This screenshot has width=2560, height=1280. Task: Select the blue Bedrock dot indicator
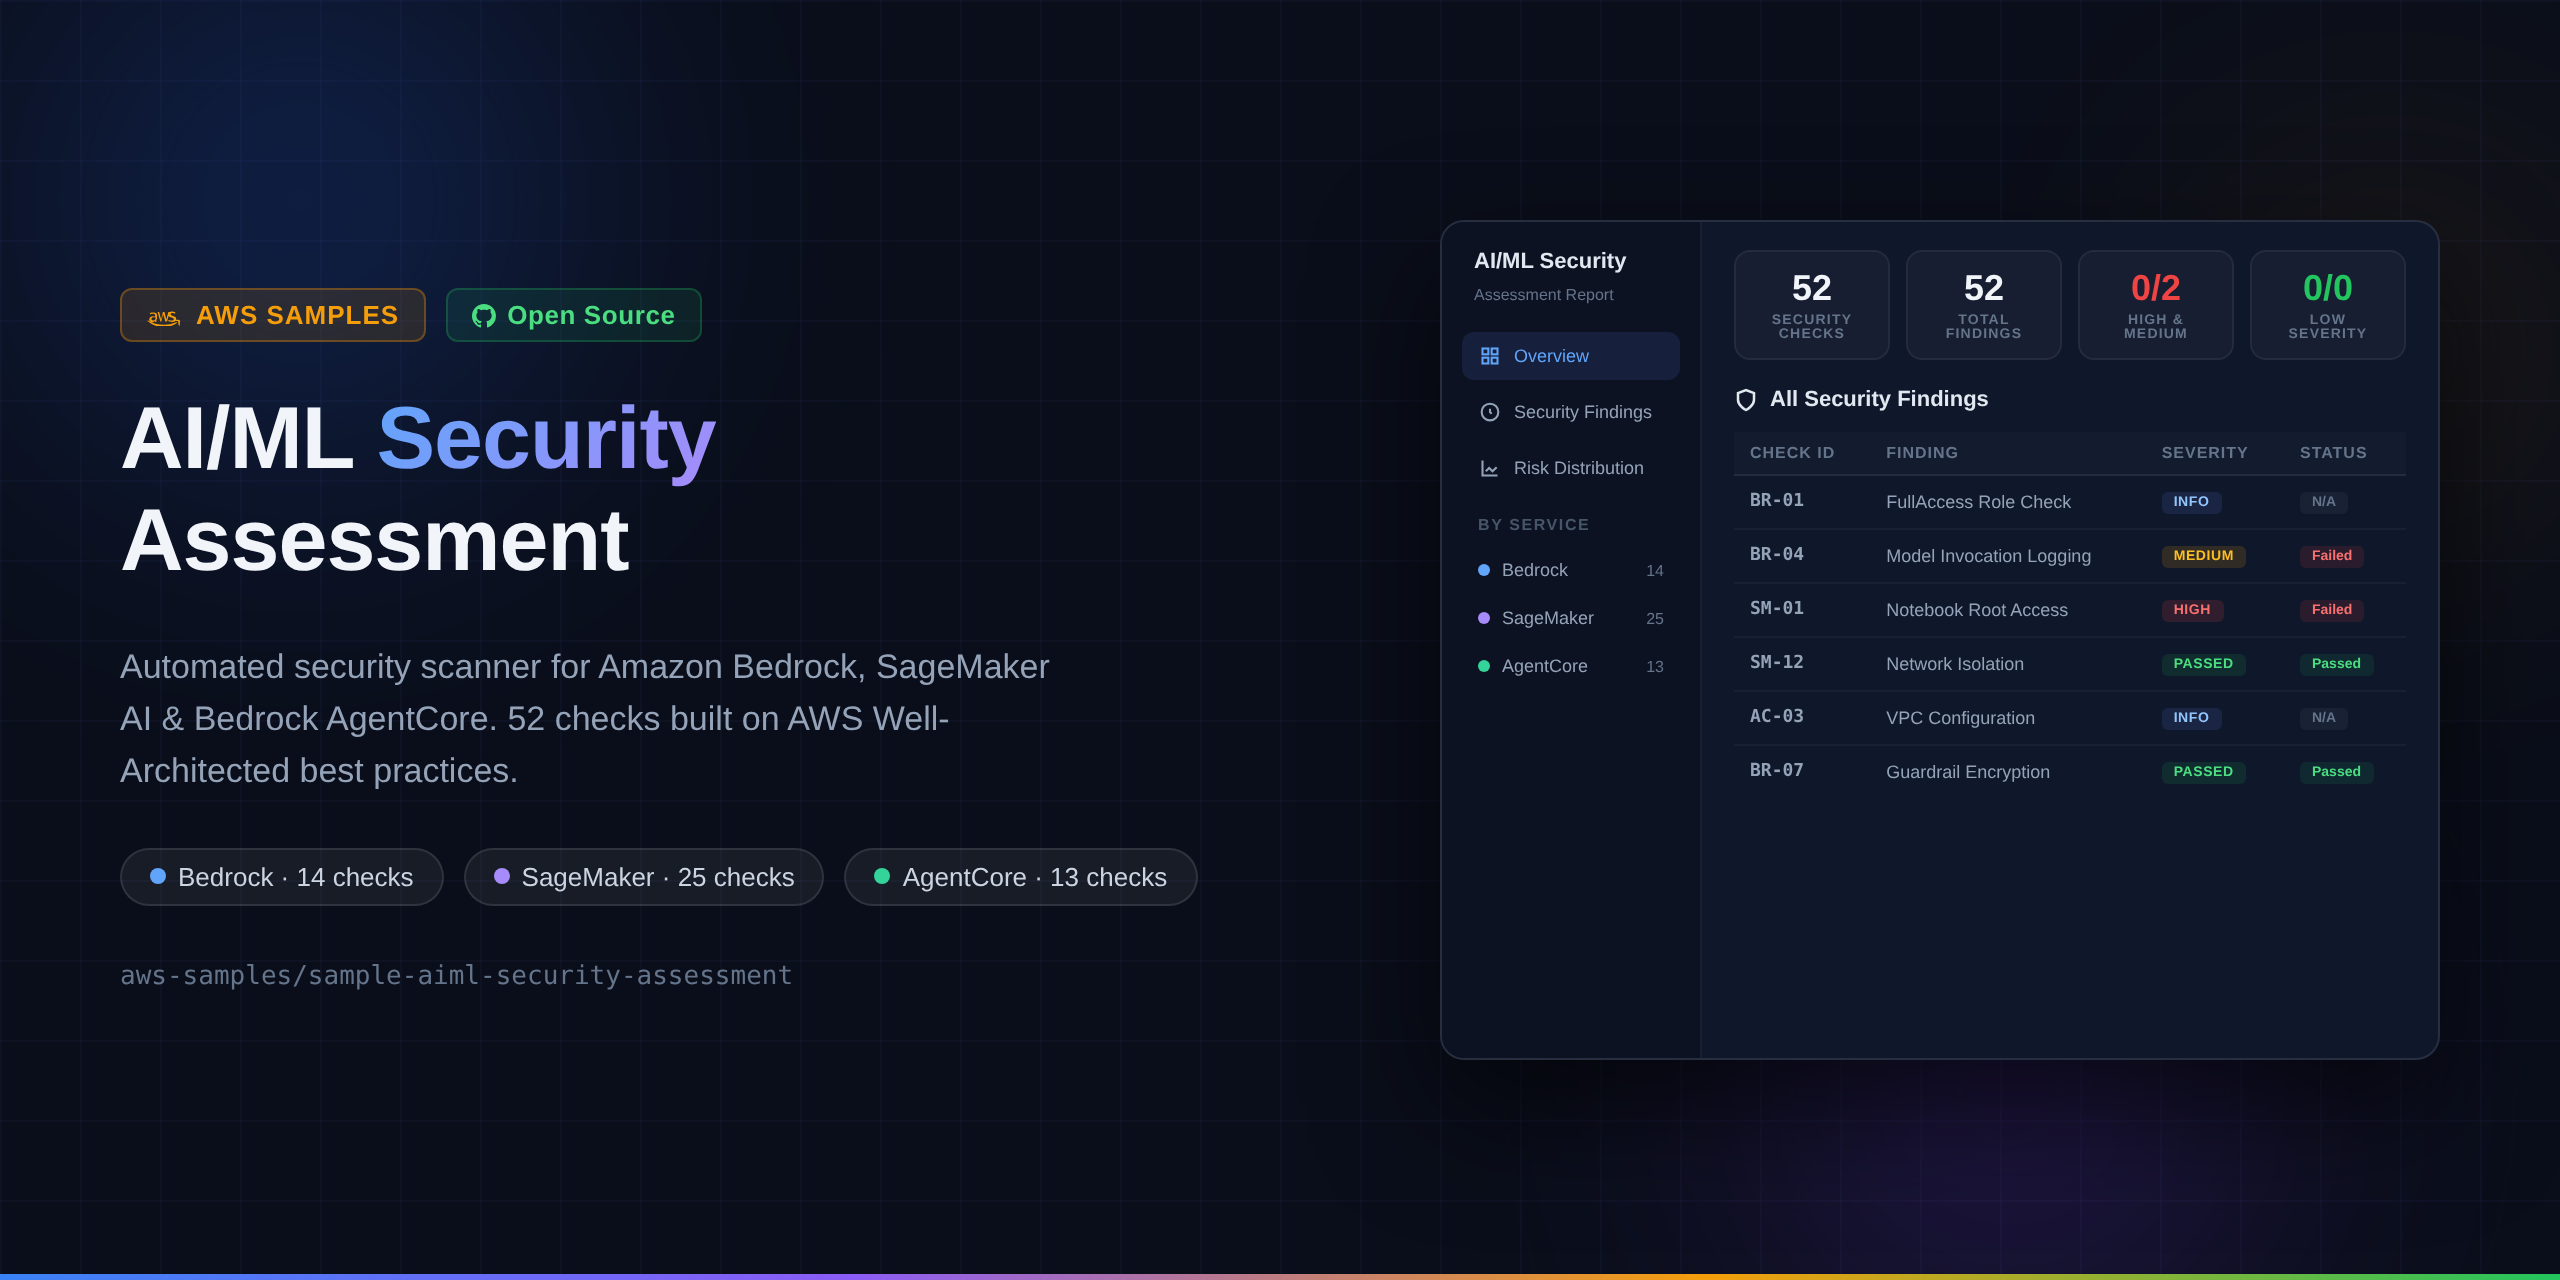pyautogui.click(x=1484, y=570)
